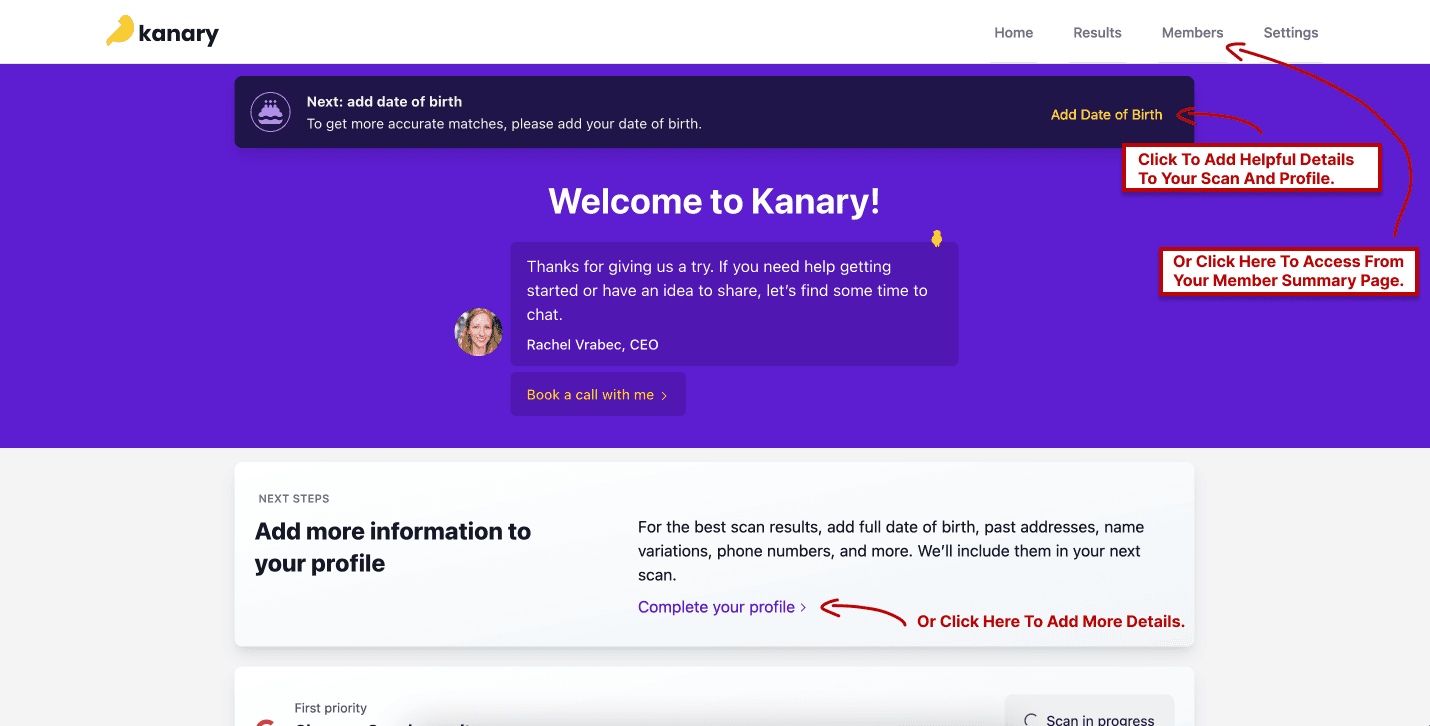The width and height of the screenshot is (1430, 726).
Task: Click the birthday cake icon in banner
Action: coord(270,112)
